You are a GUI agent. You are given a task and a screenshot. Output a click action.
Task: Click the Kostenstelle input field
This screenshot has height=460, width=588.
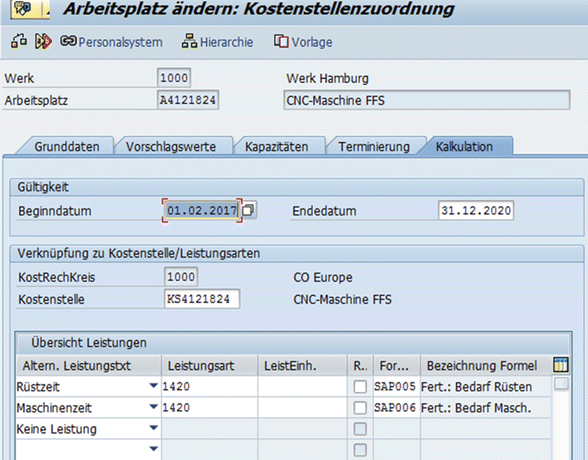pyautogui.click(x=202, y=299)
